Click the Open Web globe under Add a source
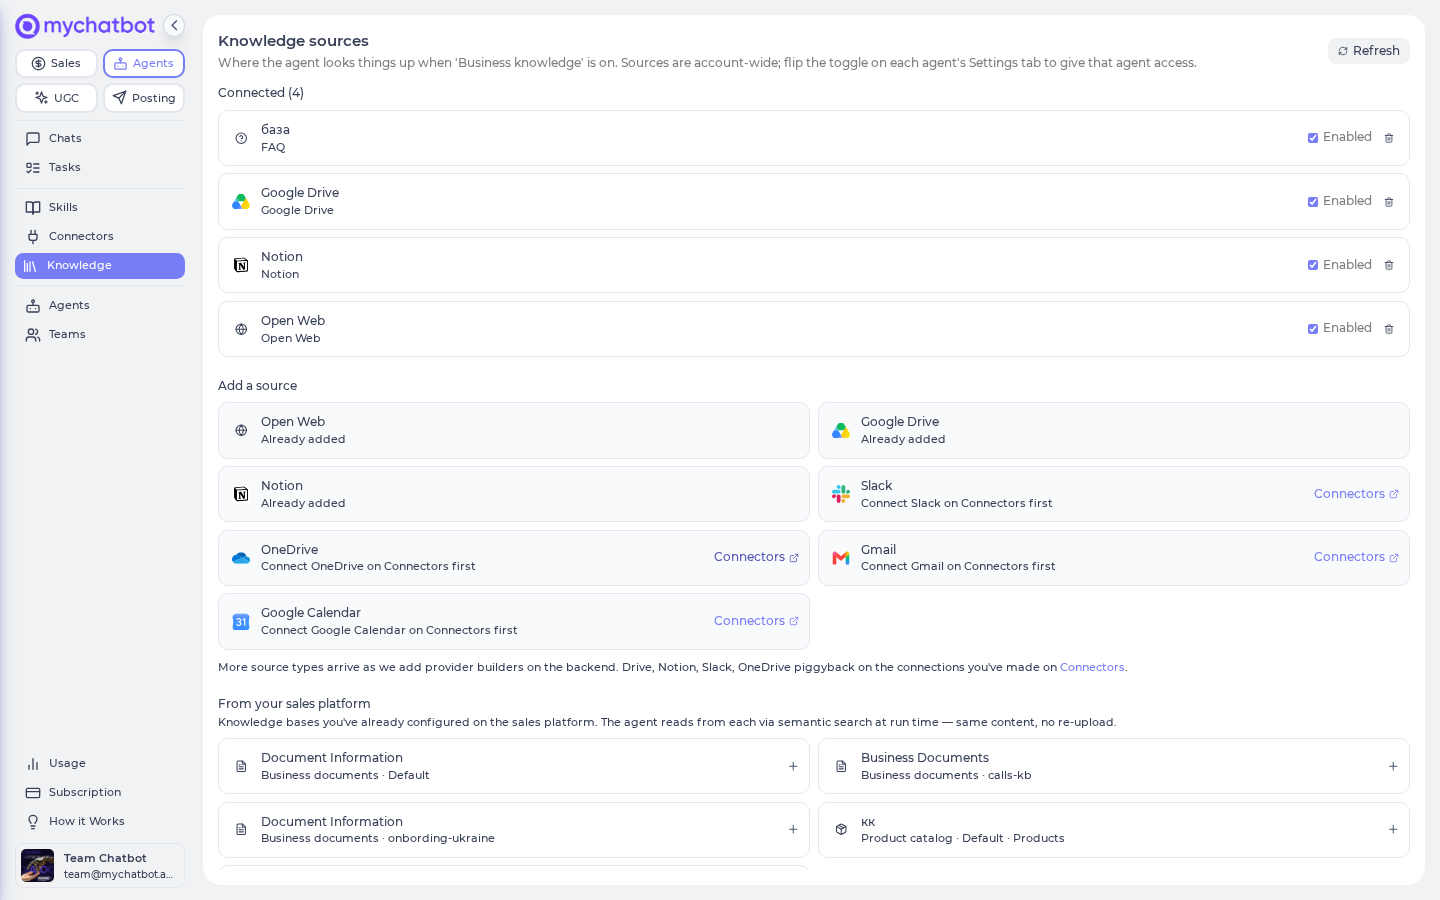Screen dimensions: 1440x900 pyautogui.click(x=241, y=430)
